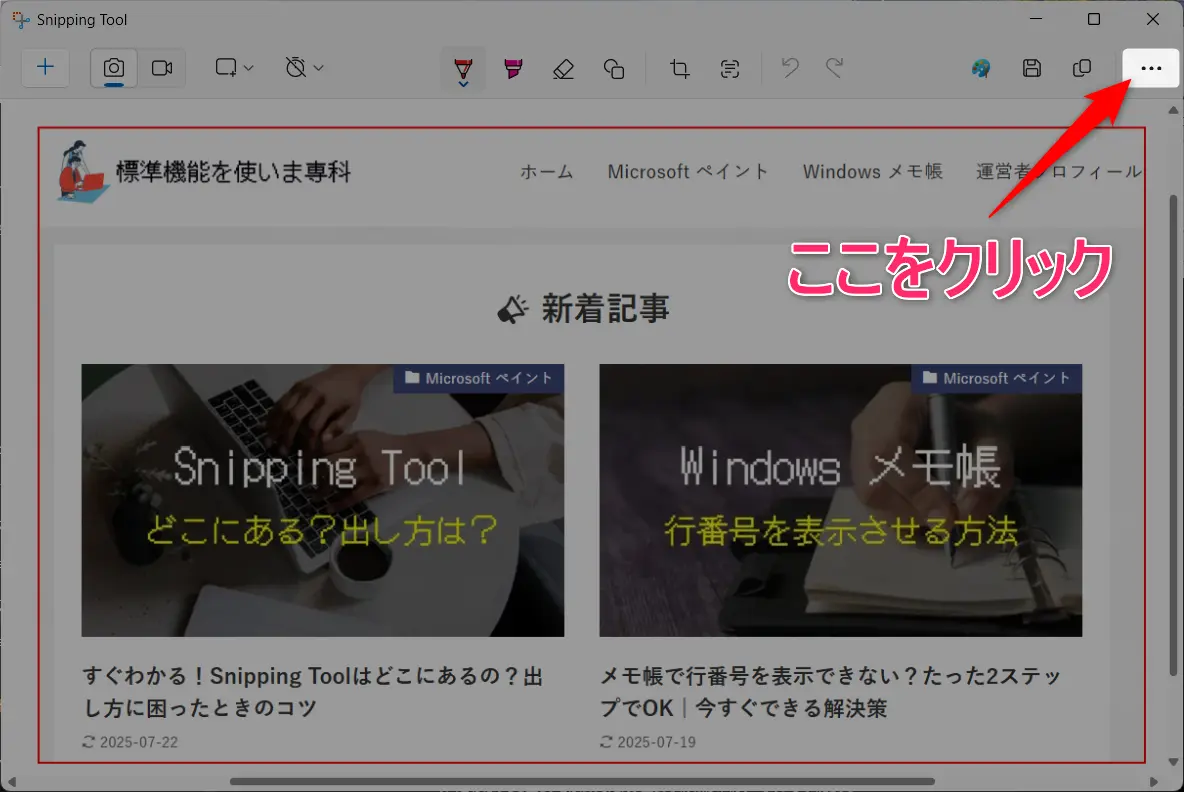This screenshot has width=1184, height=792.
Task: Click the Microsoft ペイント navigation link
Action: [688, 172]
